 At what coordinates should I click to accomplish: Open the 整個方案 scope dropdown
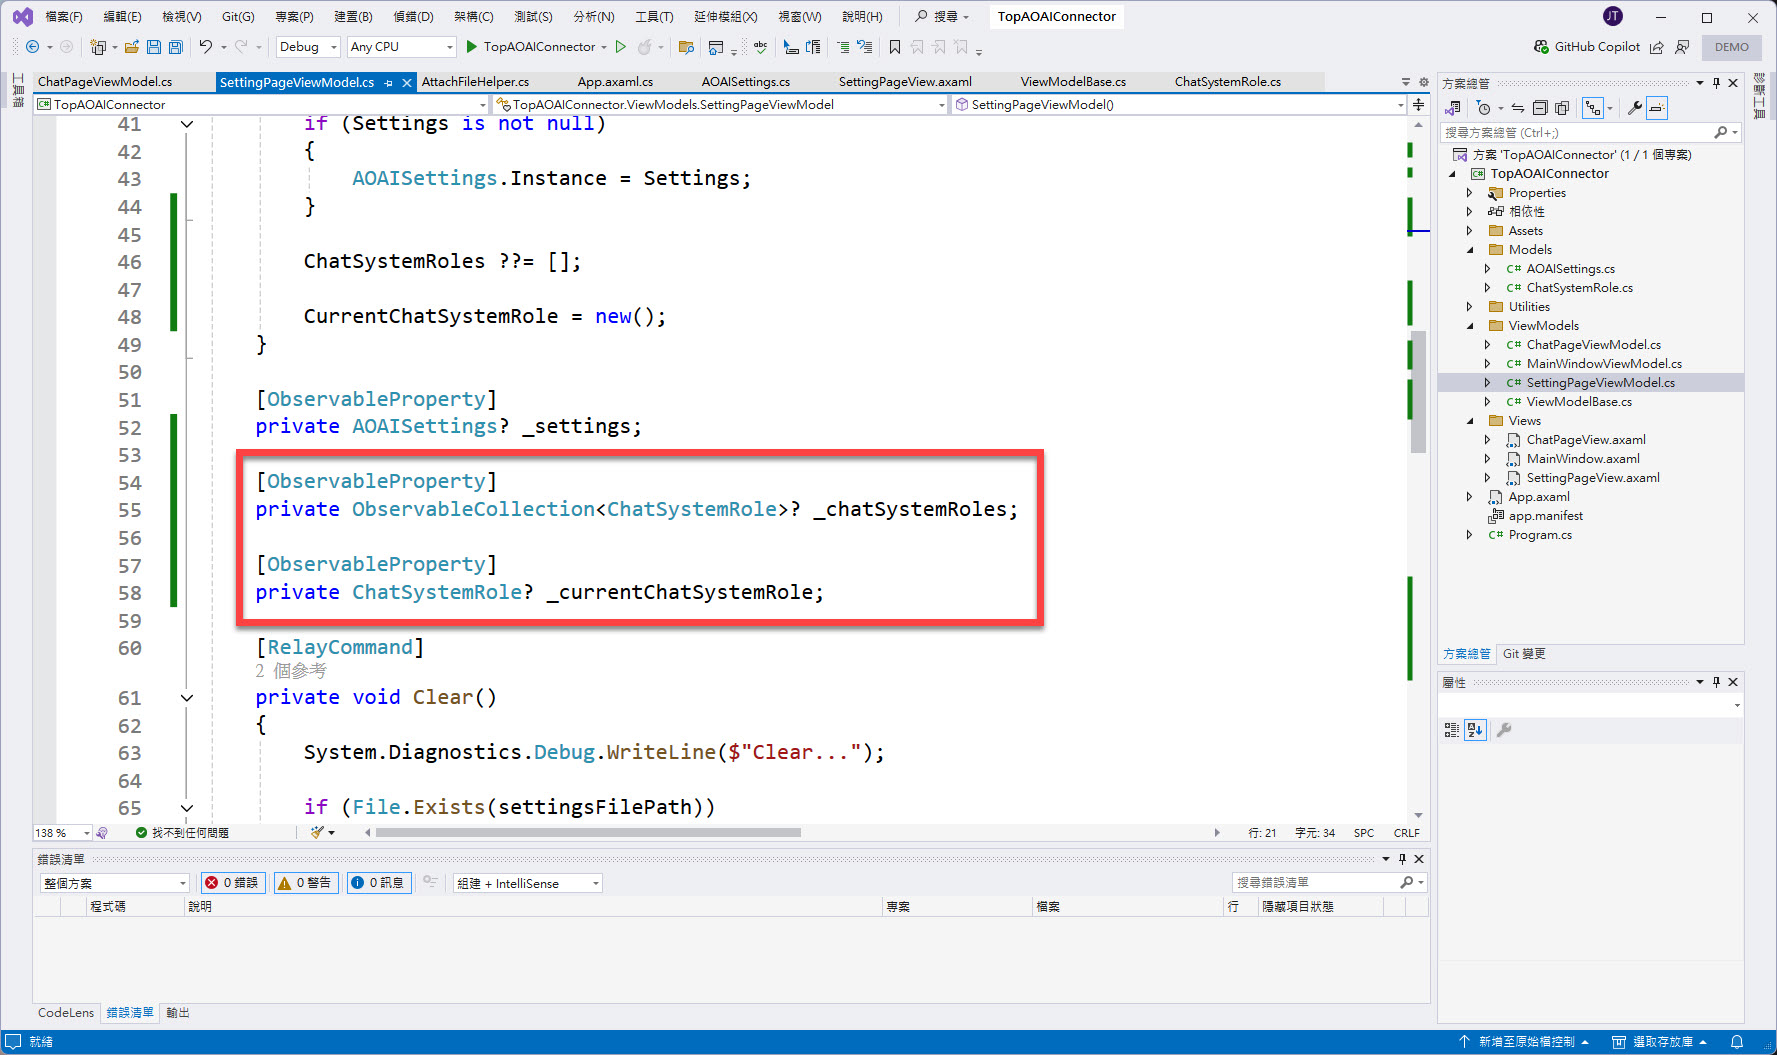(115, 883)
